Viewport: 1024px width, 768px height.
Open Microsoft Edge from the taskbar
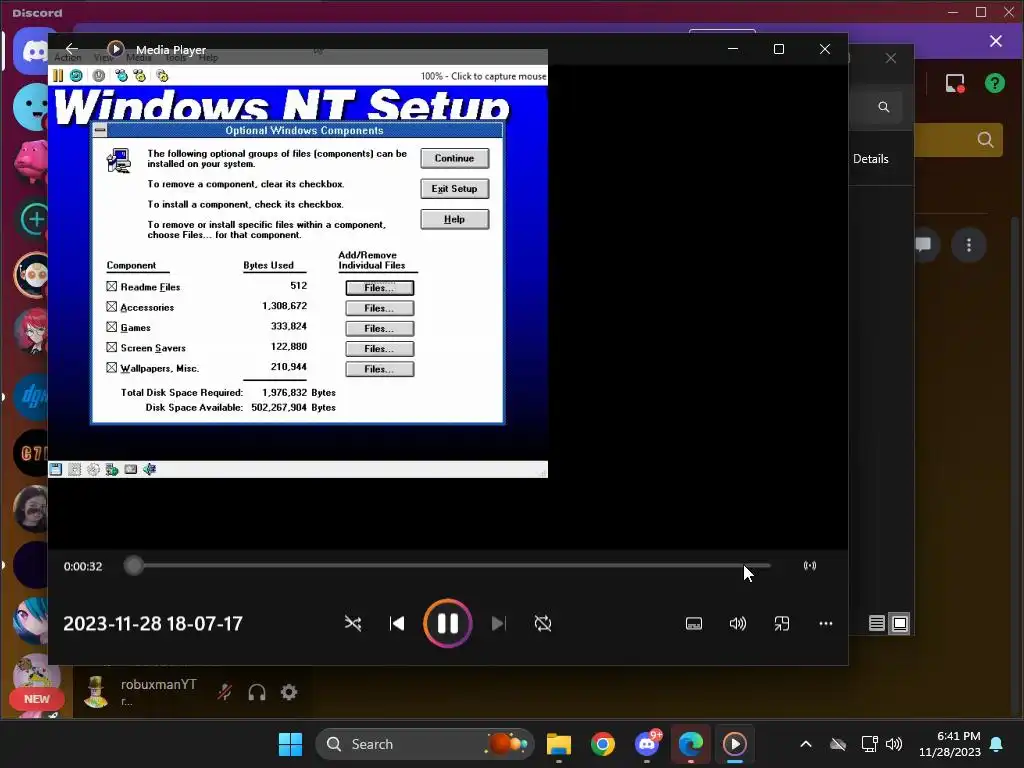(690, 744)
